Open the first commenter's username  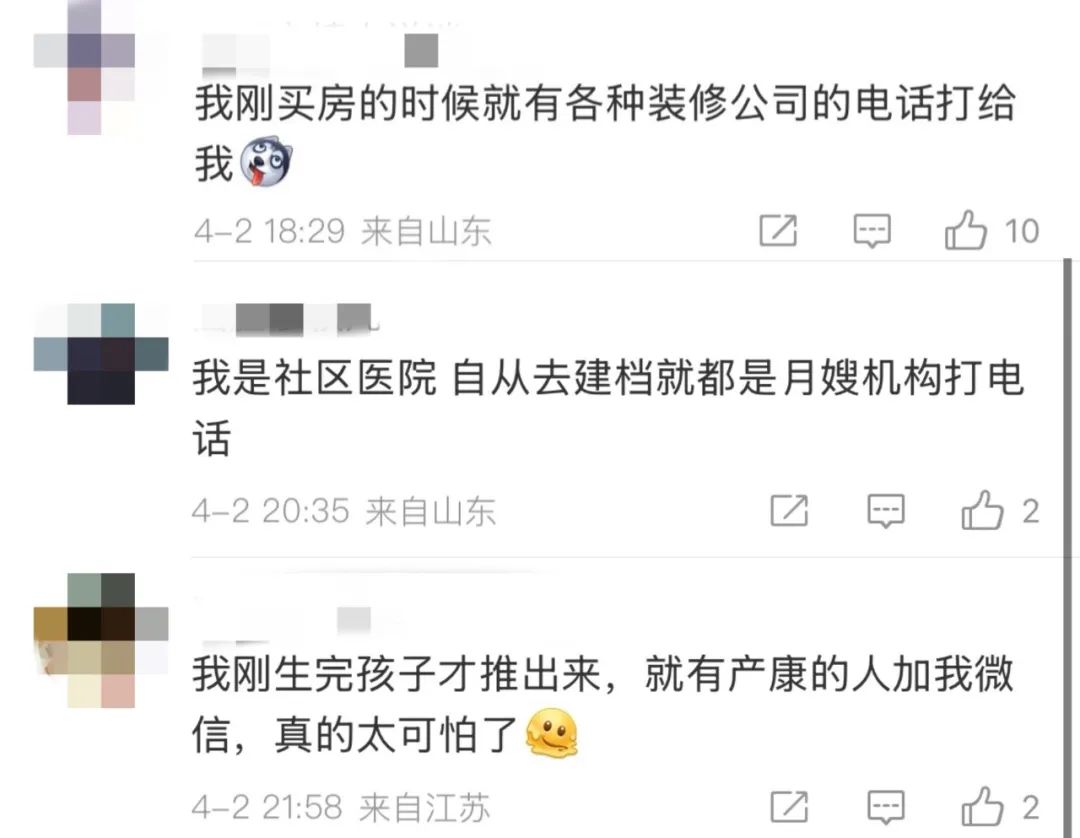coord(320,51)
